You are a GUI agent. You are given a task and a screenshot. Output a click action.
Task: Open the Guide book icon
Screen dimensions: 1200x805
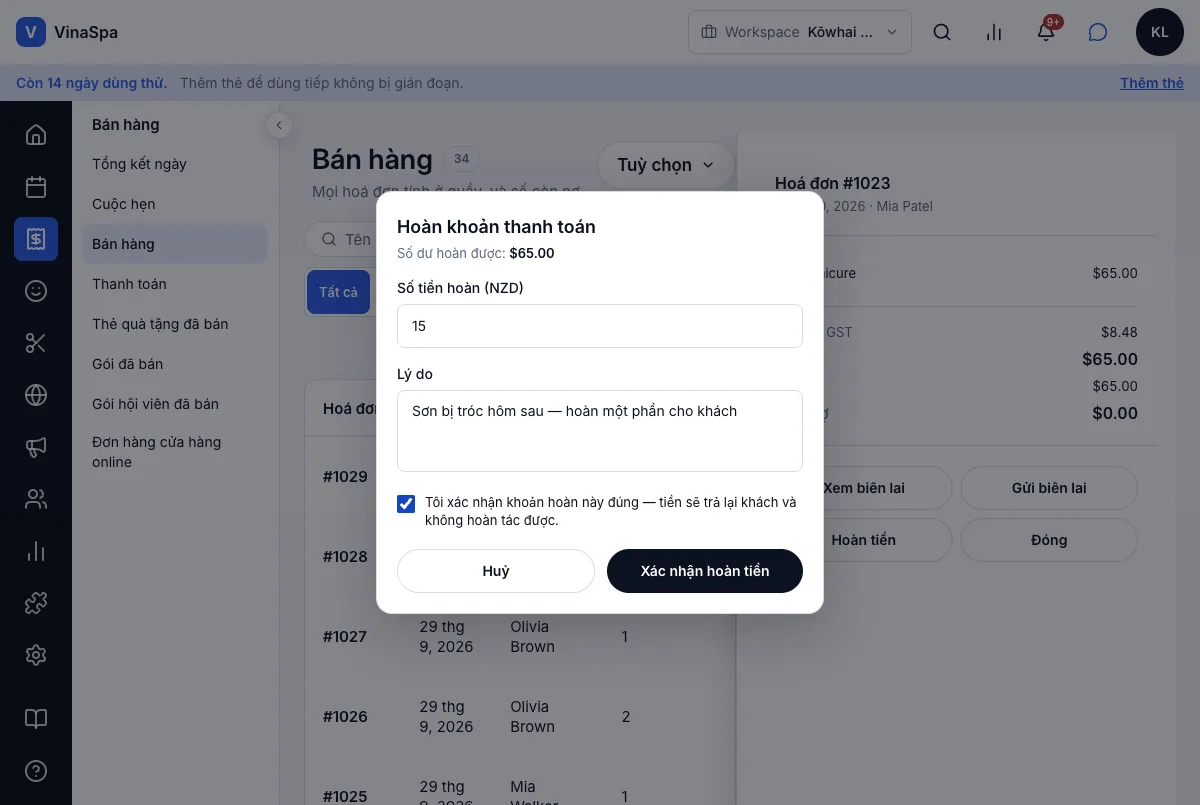[36, 719]
